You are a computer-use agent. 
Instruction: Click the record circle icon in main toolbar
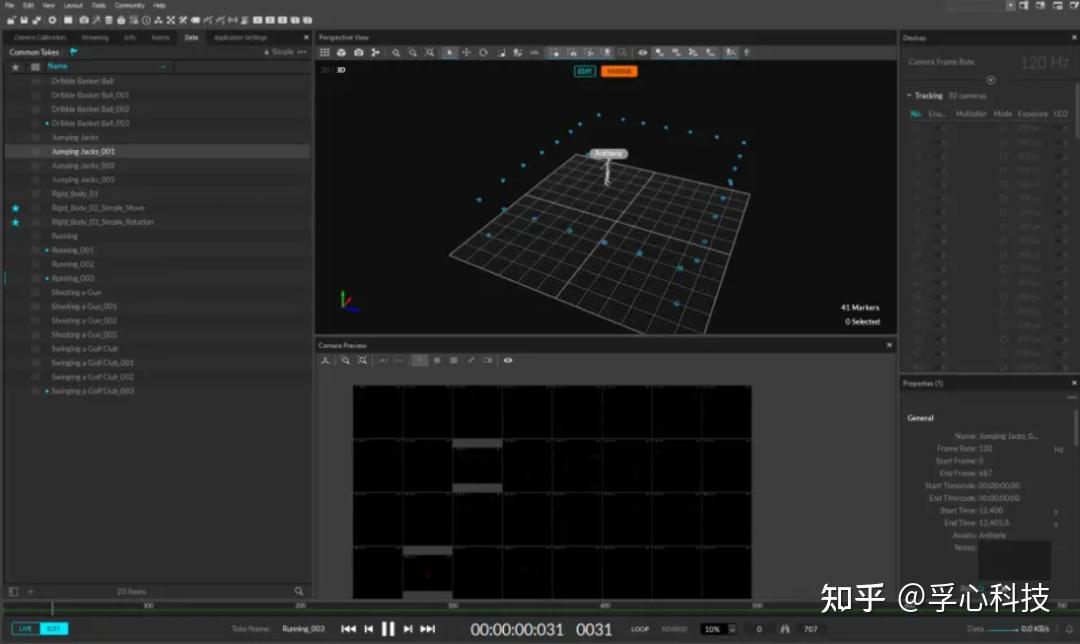pos(52,20)
